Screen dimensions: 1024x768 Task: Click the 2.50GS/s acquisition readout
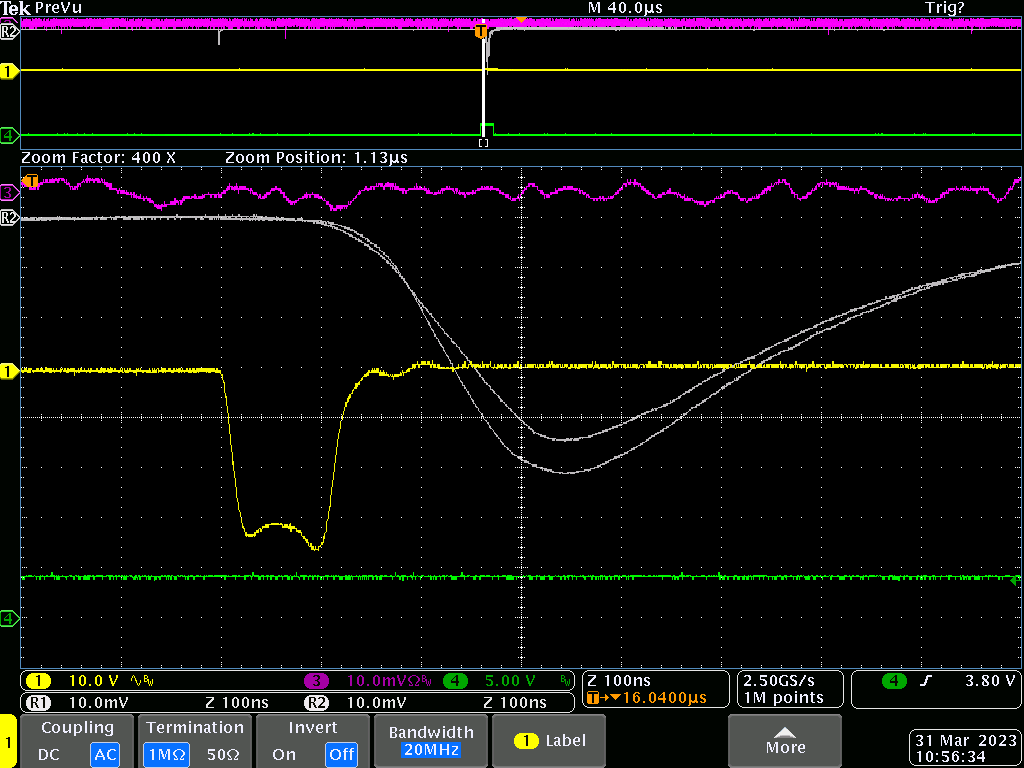(x=778, y=681)
